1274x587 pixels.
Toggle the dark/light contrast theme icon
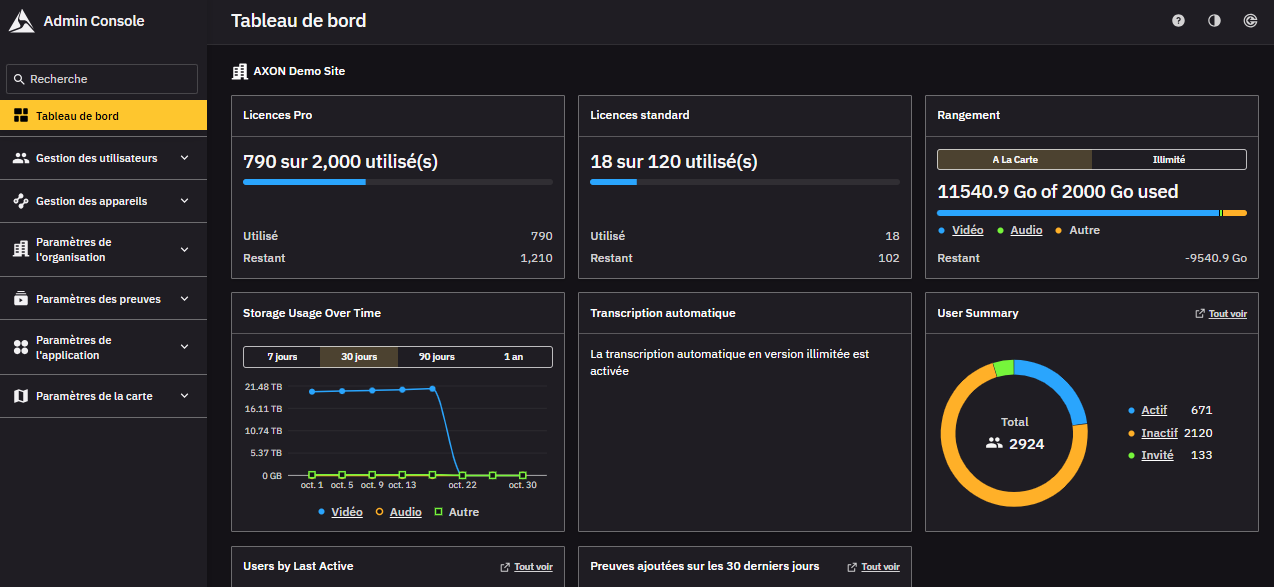pyautogui.click(x=1214, y=21)
